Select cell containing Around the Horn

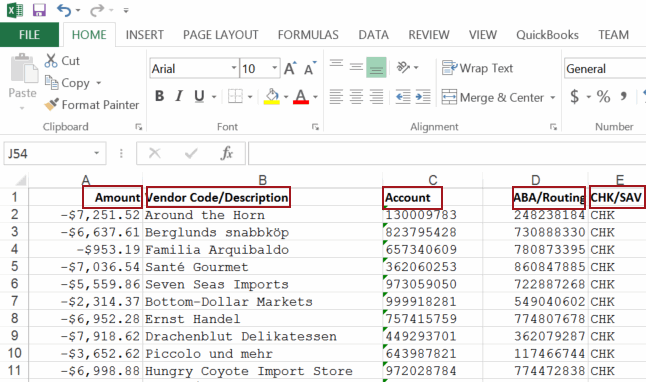coord(262,215)
